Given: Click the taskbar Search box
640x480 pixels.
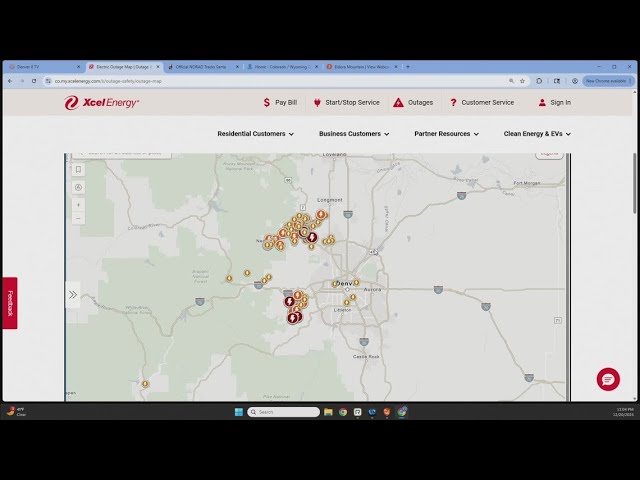Looking at the screenshot, I should [283, 412].
